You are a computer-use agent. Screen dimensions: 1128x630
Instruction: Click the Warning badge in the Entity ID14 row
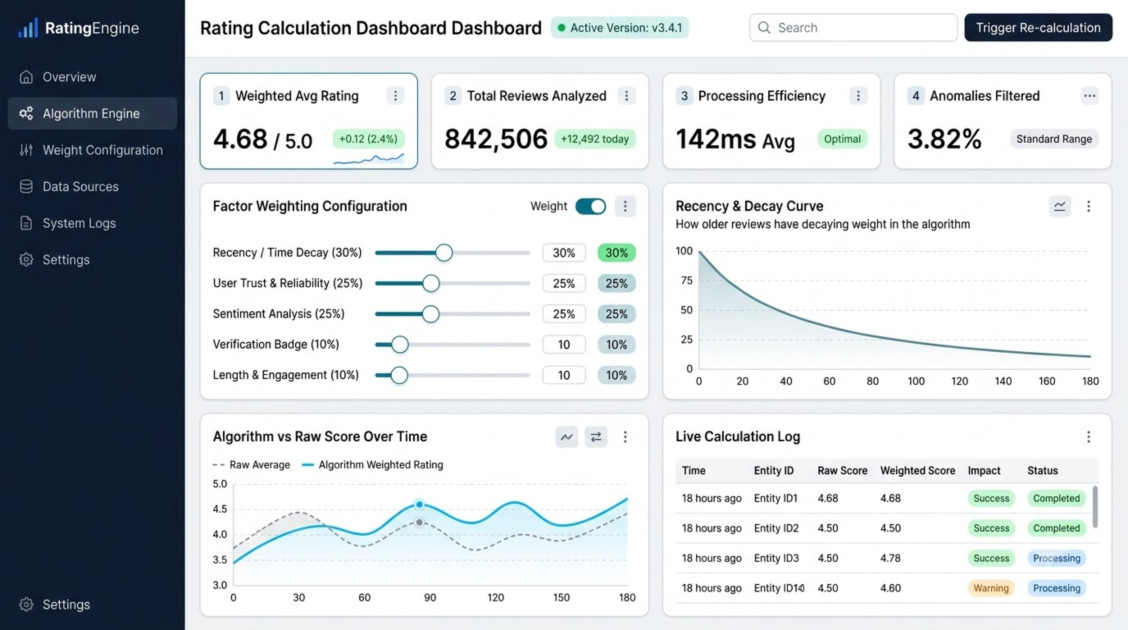[991, 588]
